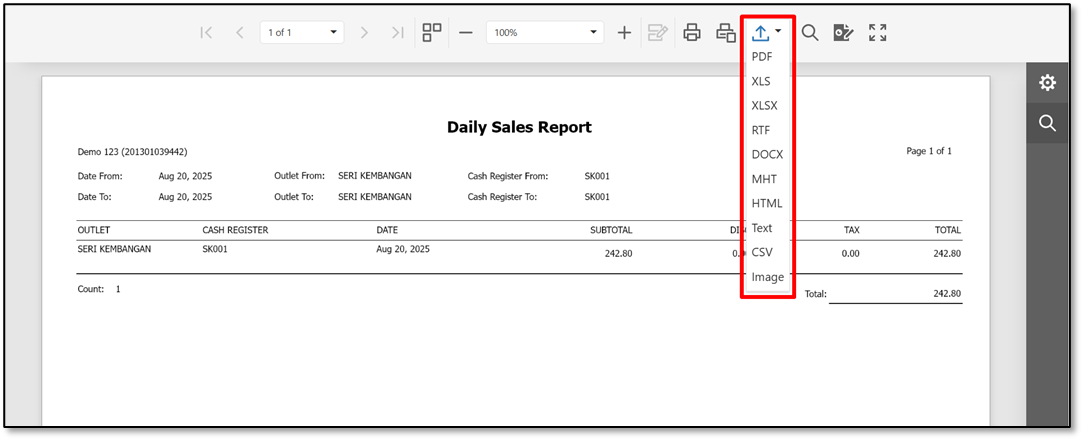Viewport: 1084px width, 440px height.
Task: Click the export options edit icon
Action: (x=843, y=33)
